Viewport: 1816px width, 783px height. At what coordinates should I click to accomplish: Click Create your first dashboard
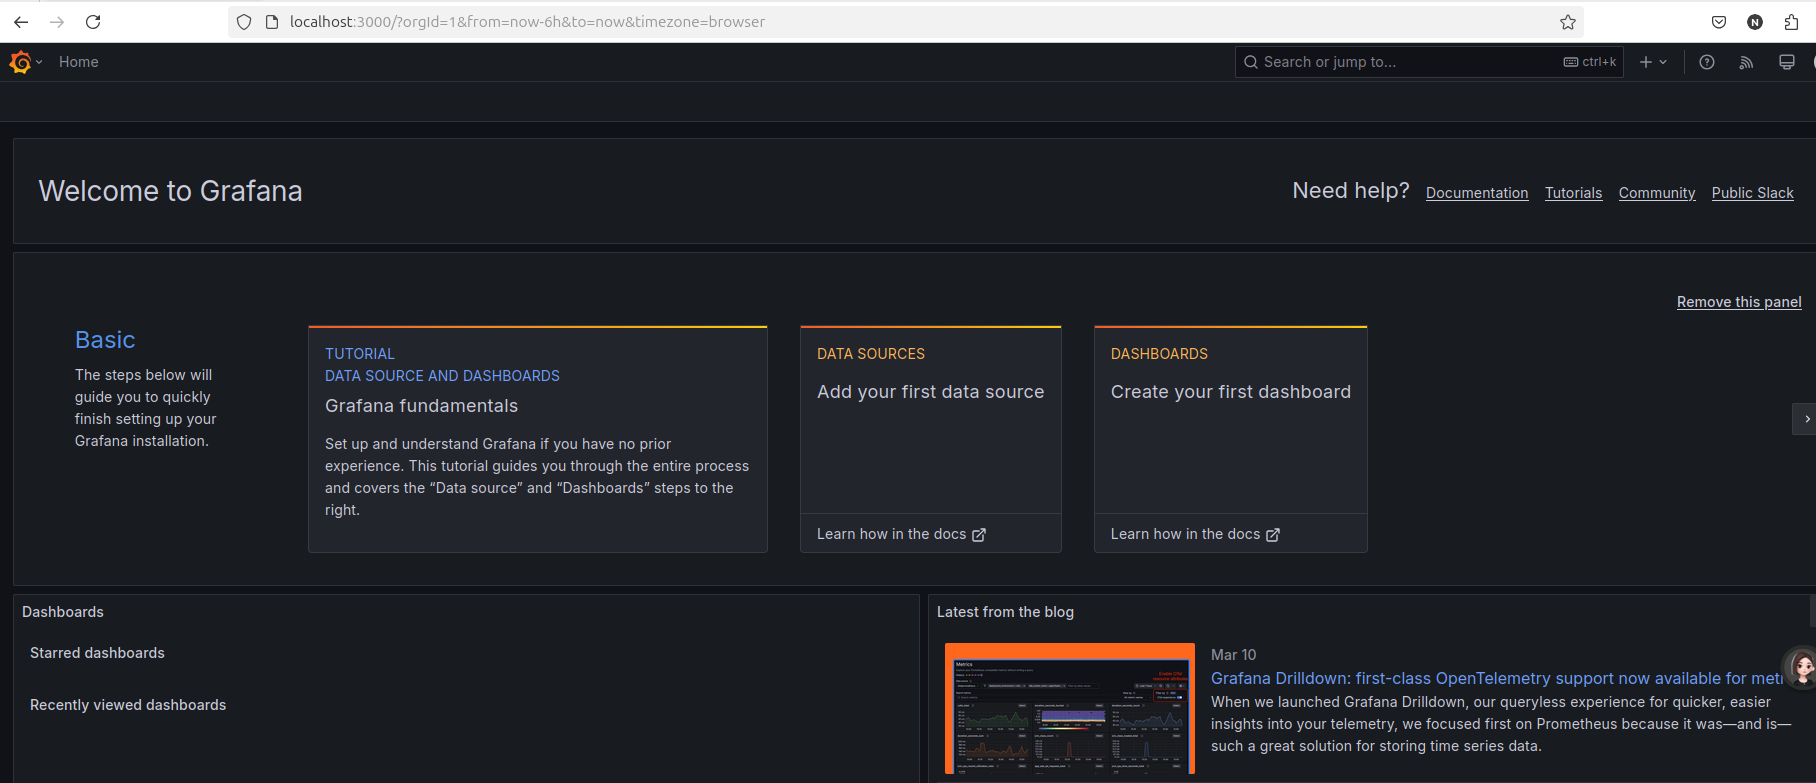click(x=1230, y=392)
